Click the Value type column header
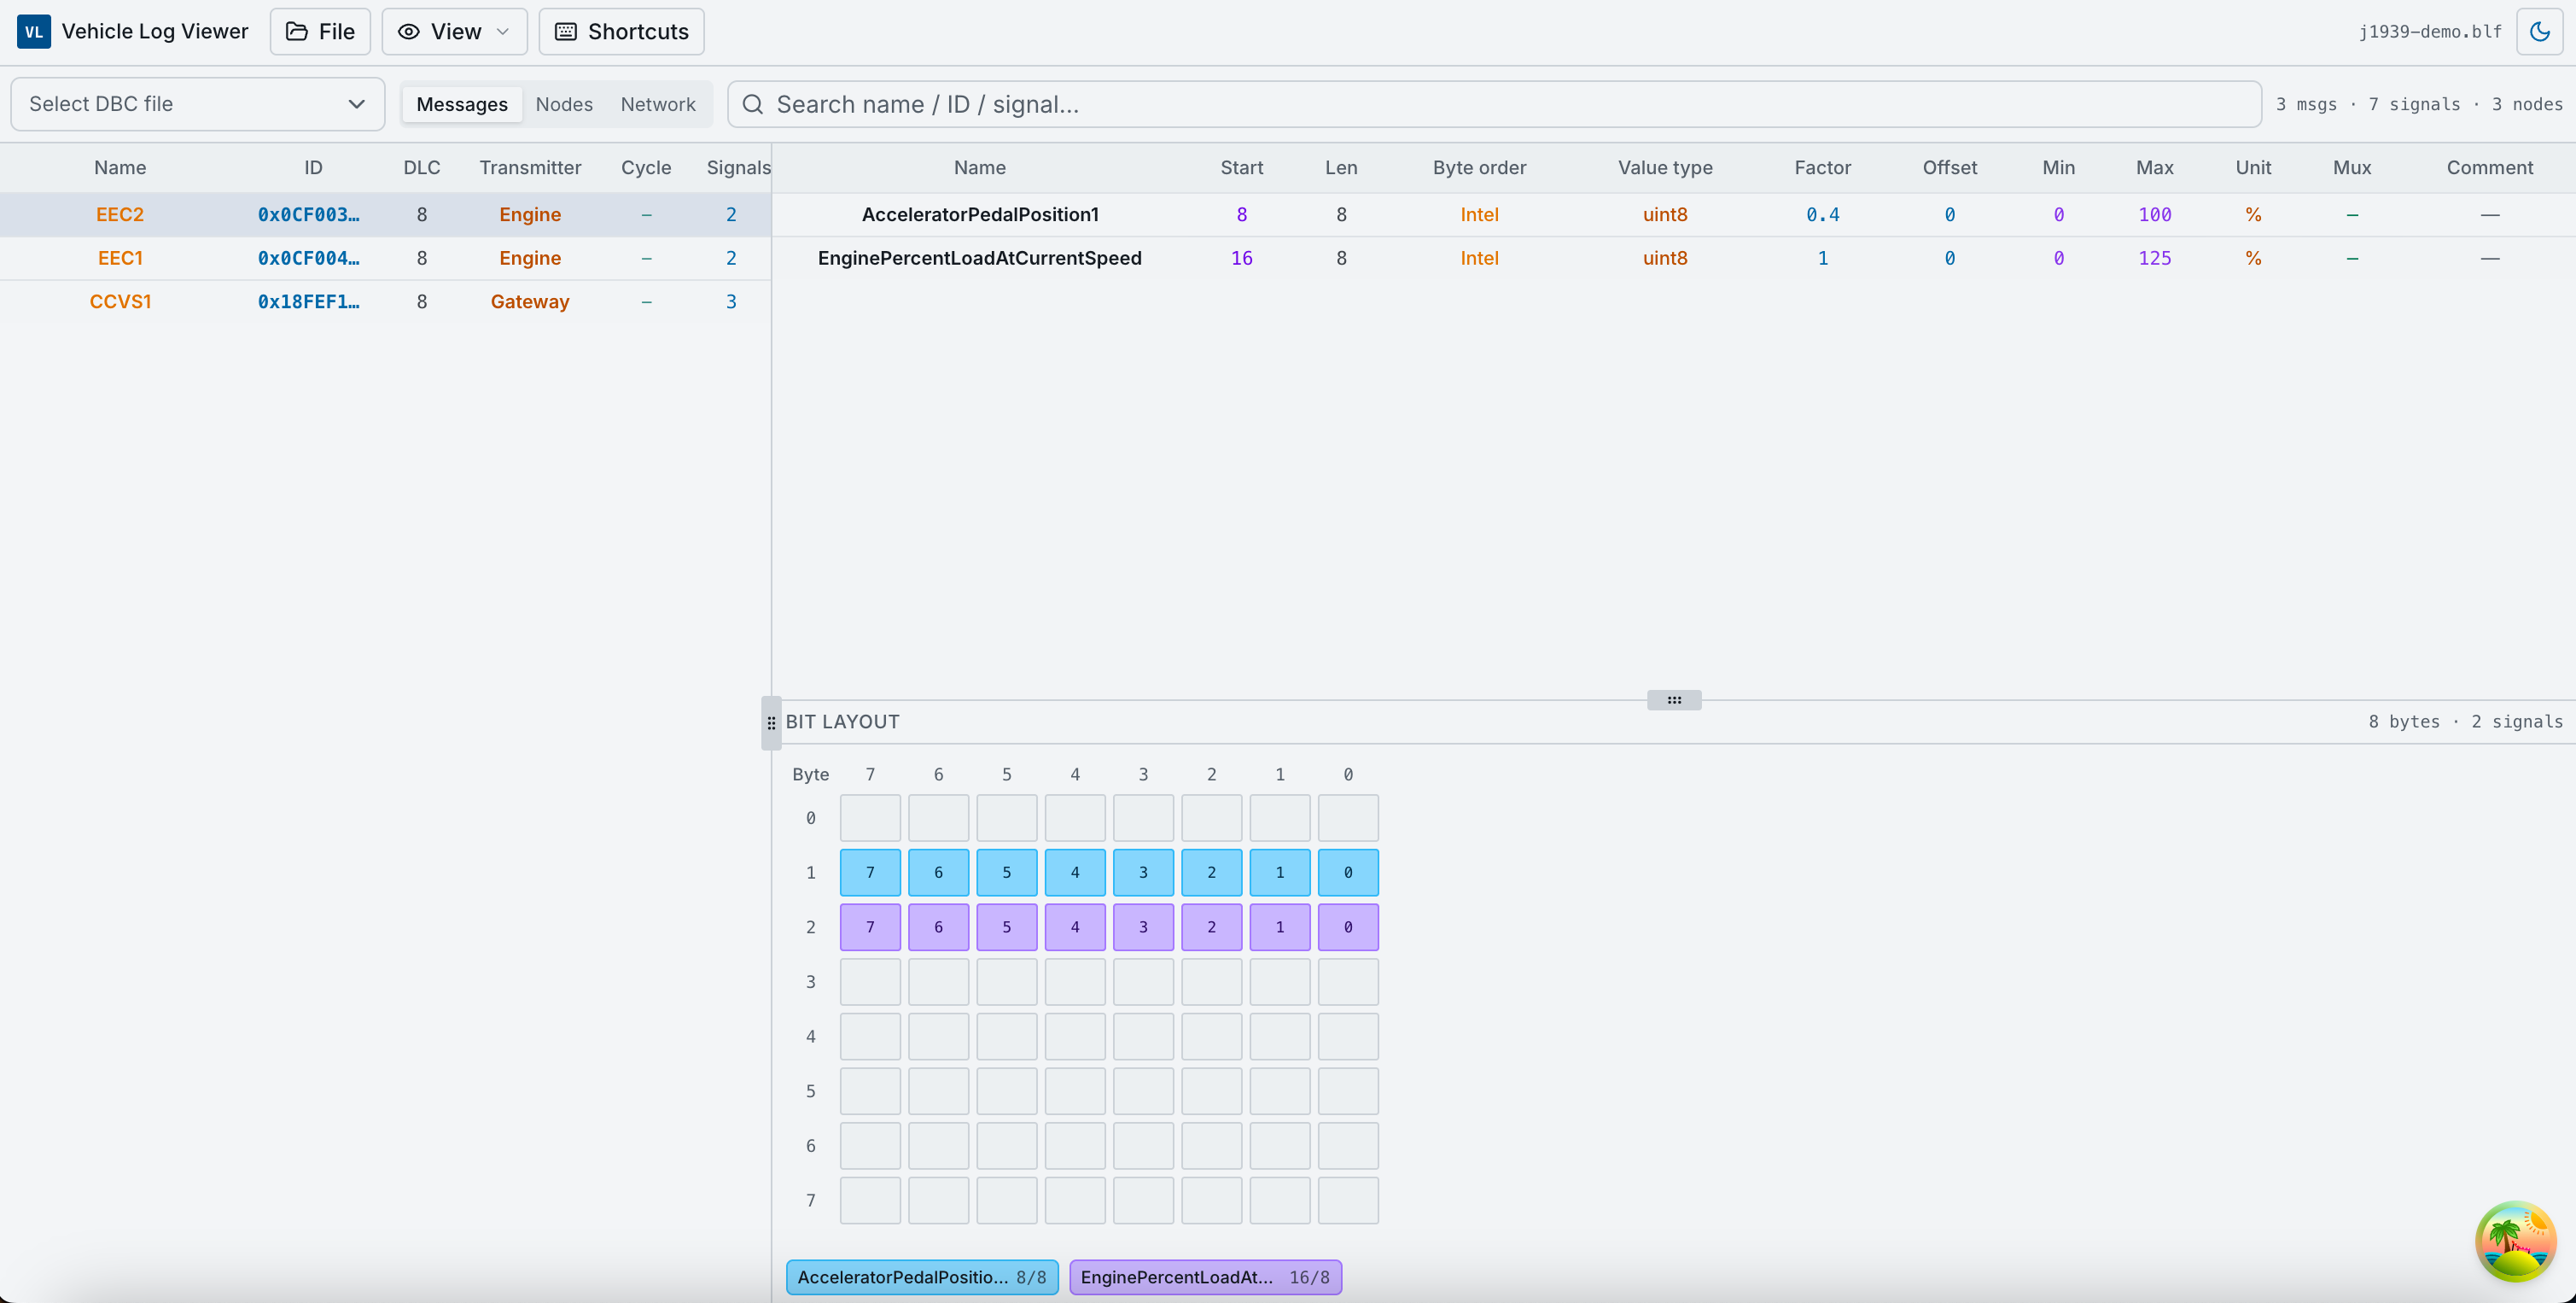 tap(1665, 168)
